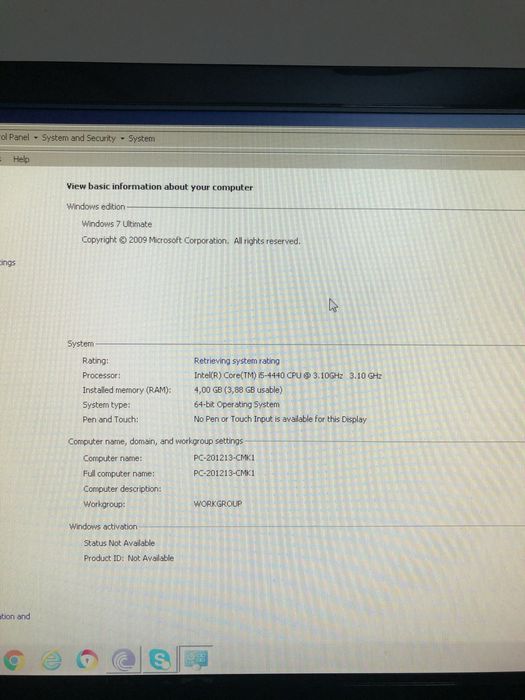Image resolution: width=525 pixels, height=700 pixels.
Task: Click the Rating: label
Action: pyautogui.click(x=95, y=361)
